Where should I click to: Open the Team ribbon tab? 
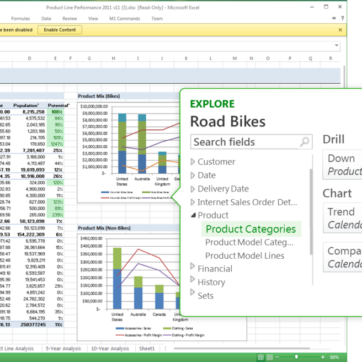157,19
